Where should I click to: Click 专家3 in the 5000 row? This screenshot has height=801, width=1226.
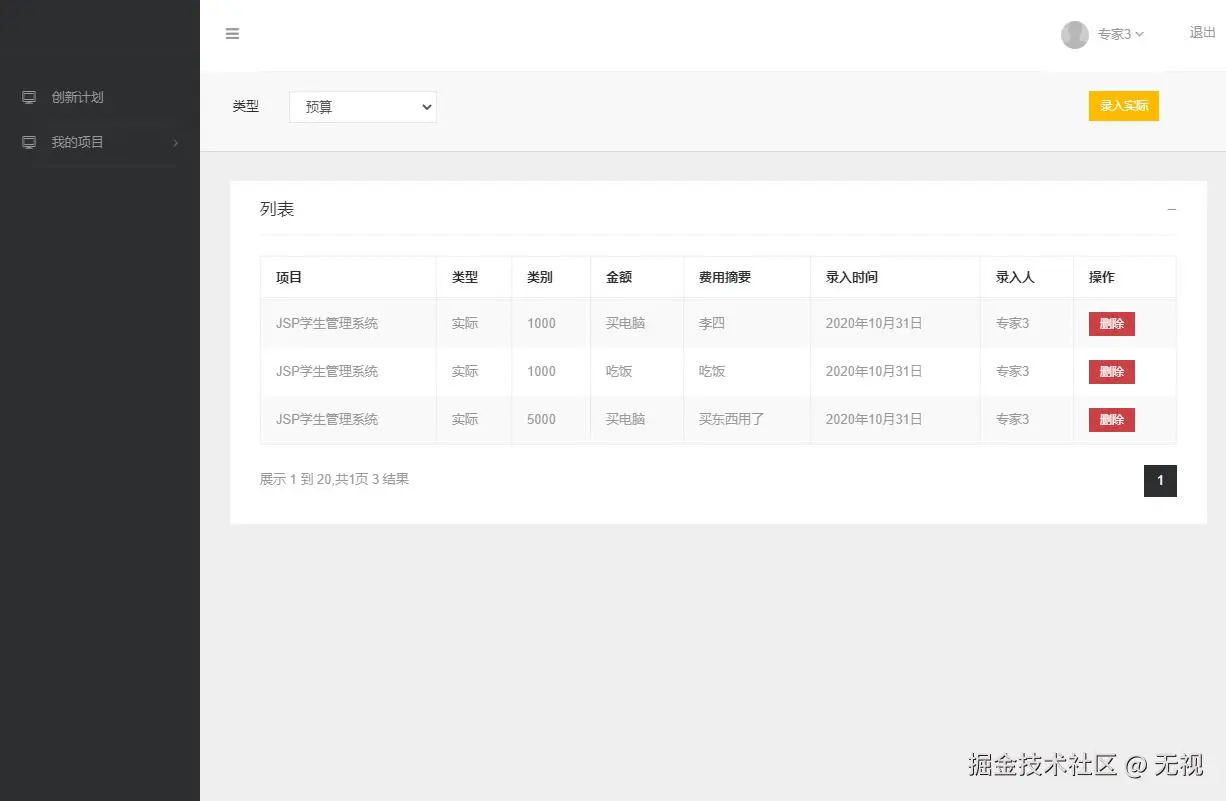point(1012,419)
